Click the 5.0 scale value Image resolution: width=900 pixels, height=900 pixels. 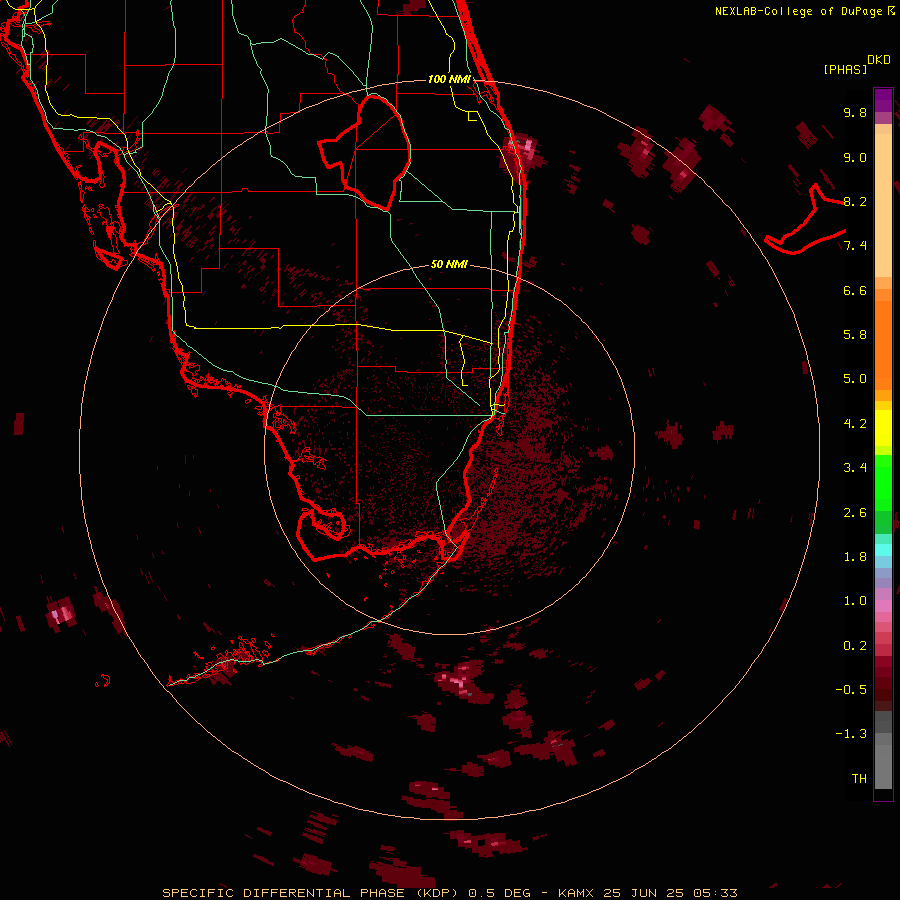point(855,379)
